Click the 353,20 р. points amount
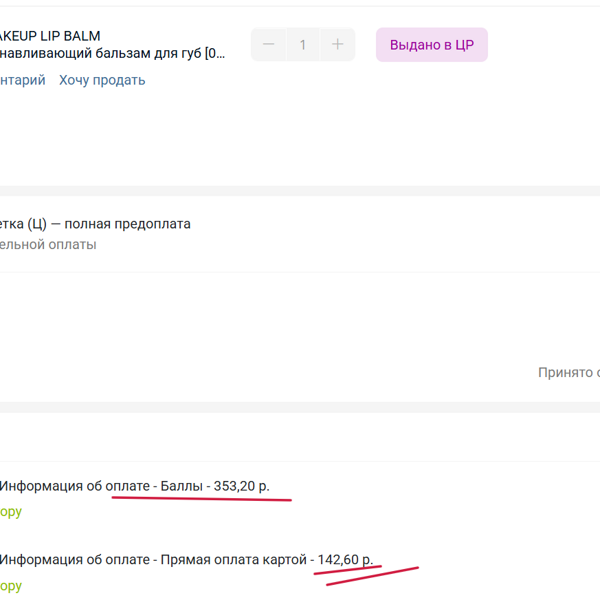 241,486
